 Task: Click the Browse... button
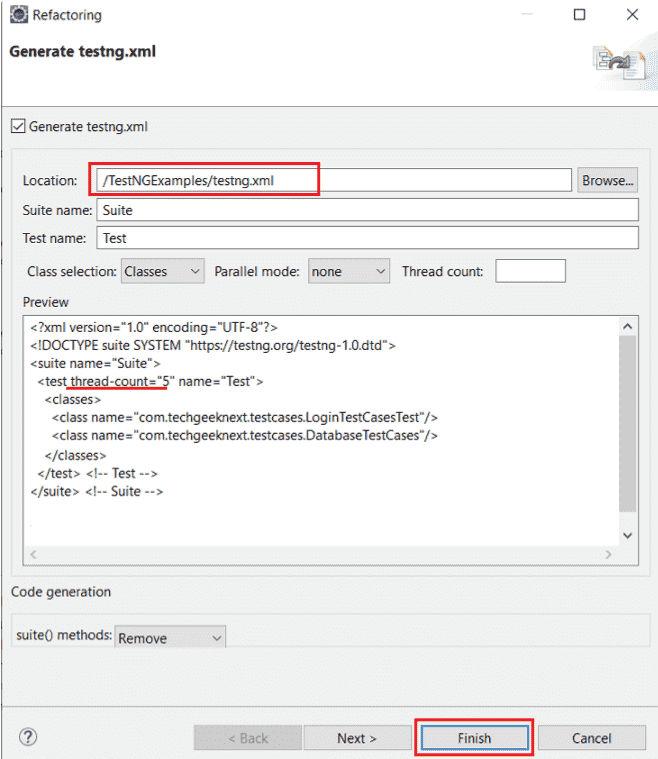pos(607,180)
